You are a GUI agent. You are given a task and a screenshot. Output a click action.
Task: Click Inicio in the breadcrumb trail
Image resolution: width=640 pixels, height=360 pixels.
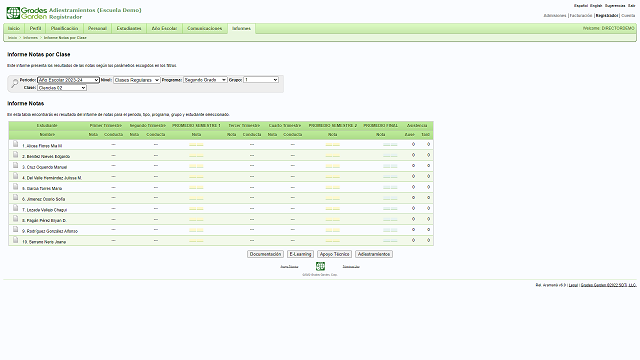coord(13,38)
